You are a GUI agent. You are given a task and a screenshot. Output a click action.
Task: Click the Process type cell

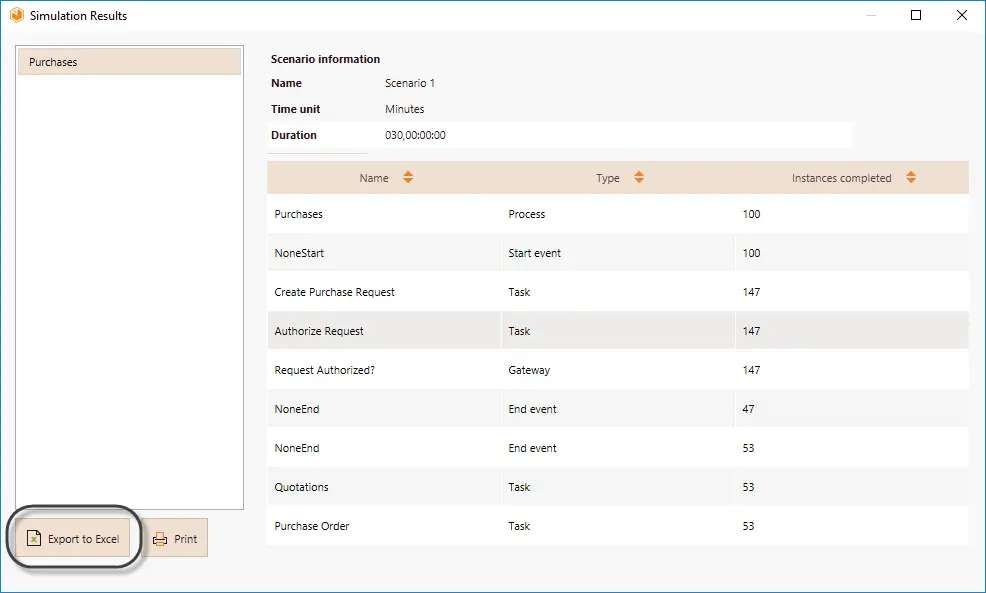coord(618,214)
